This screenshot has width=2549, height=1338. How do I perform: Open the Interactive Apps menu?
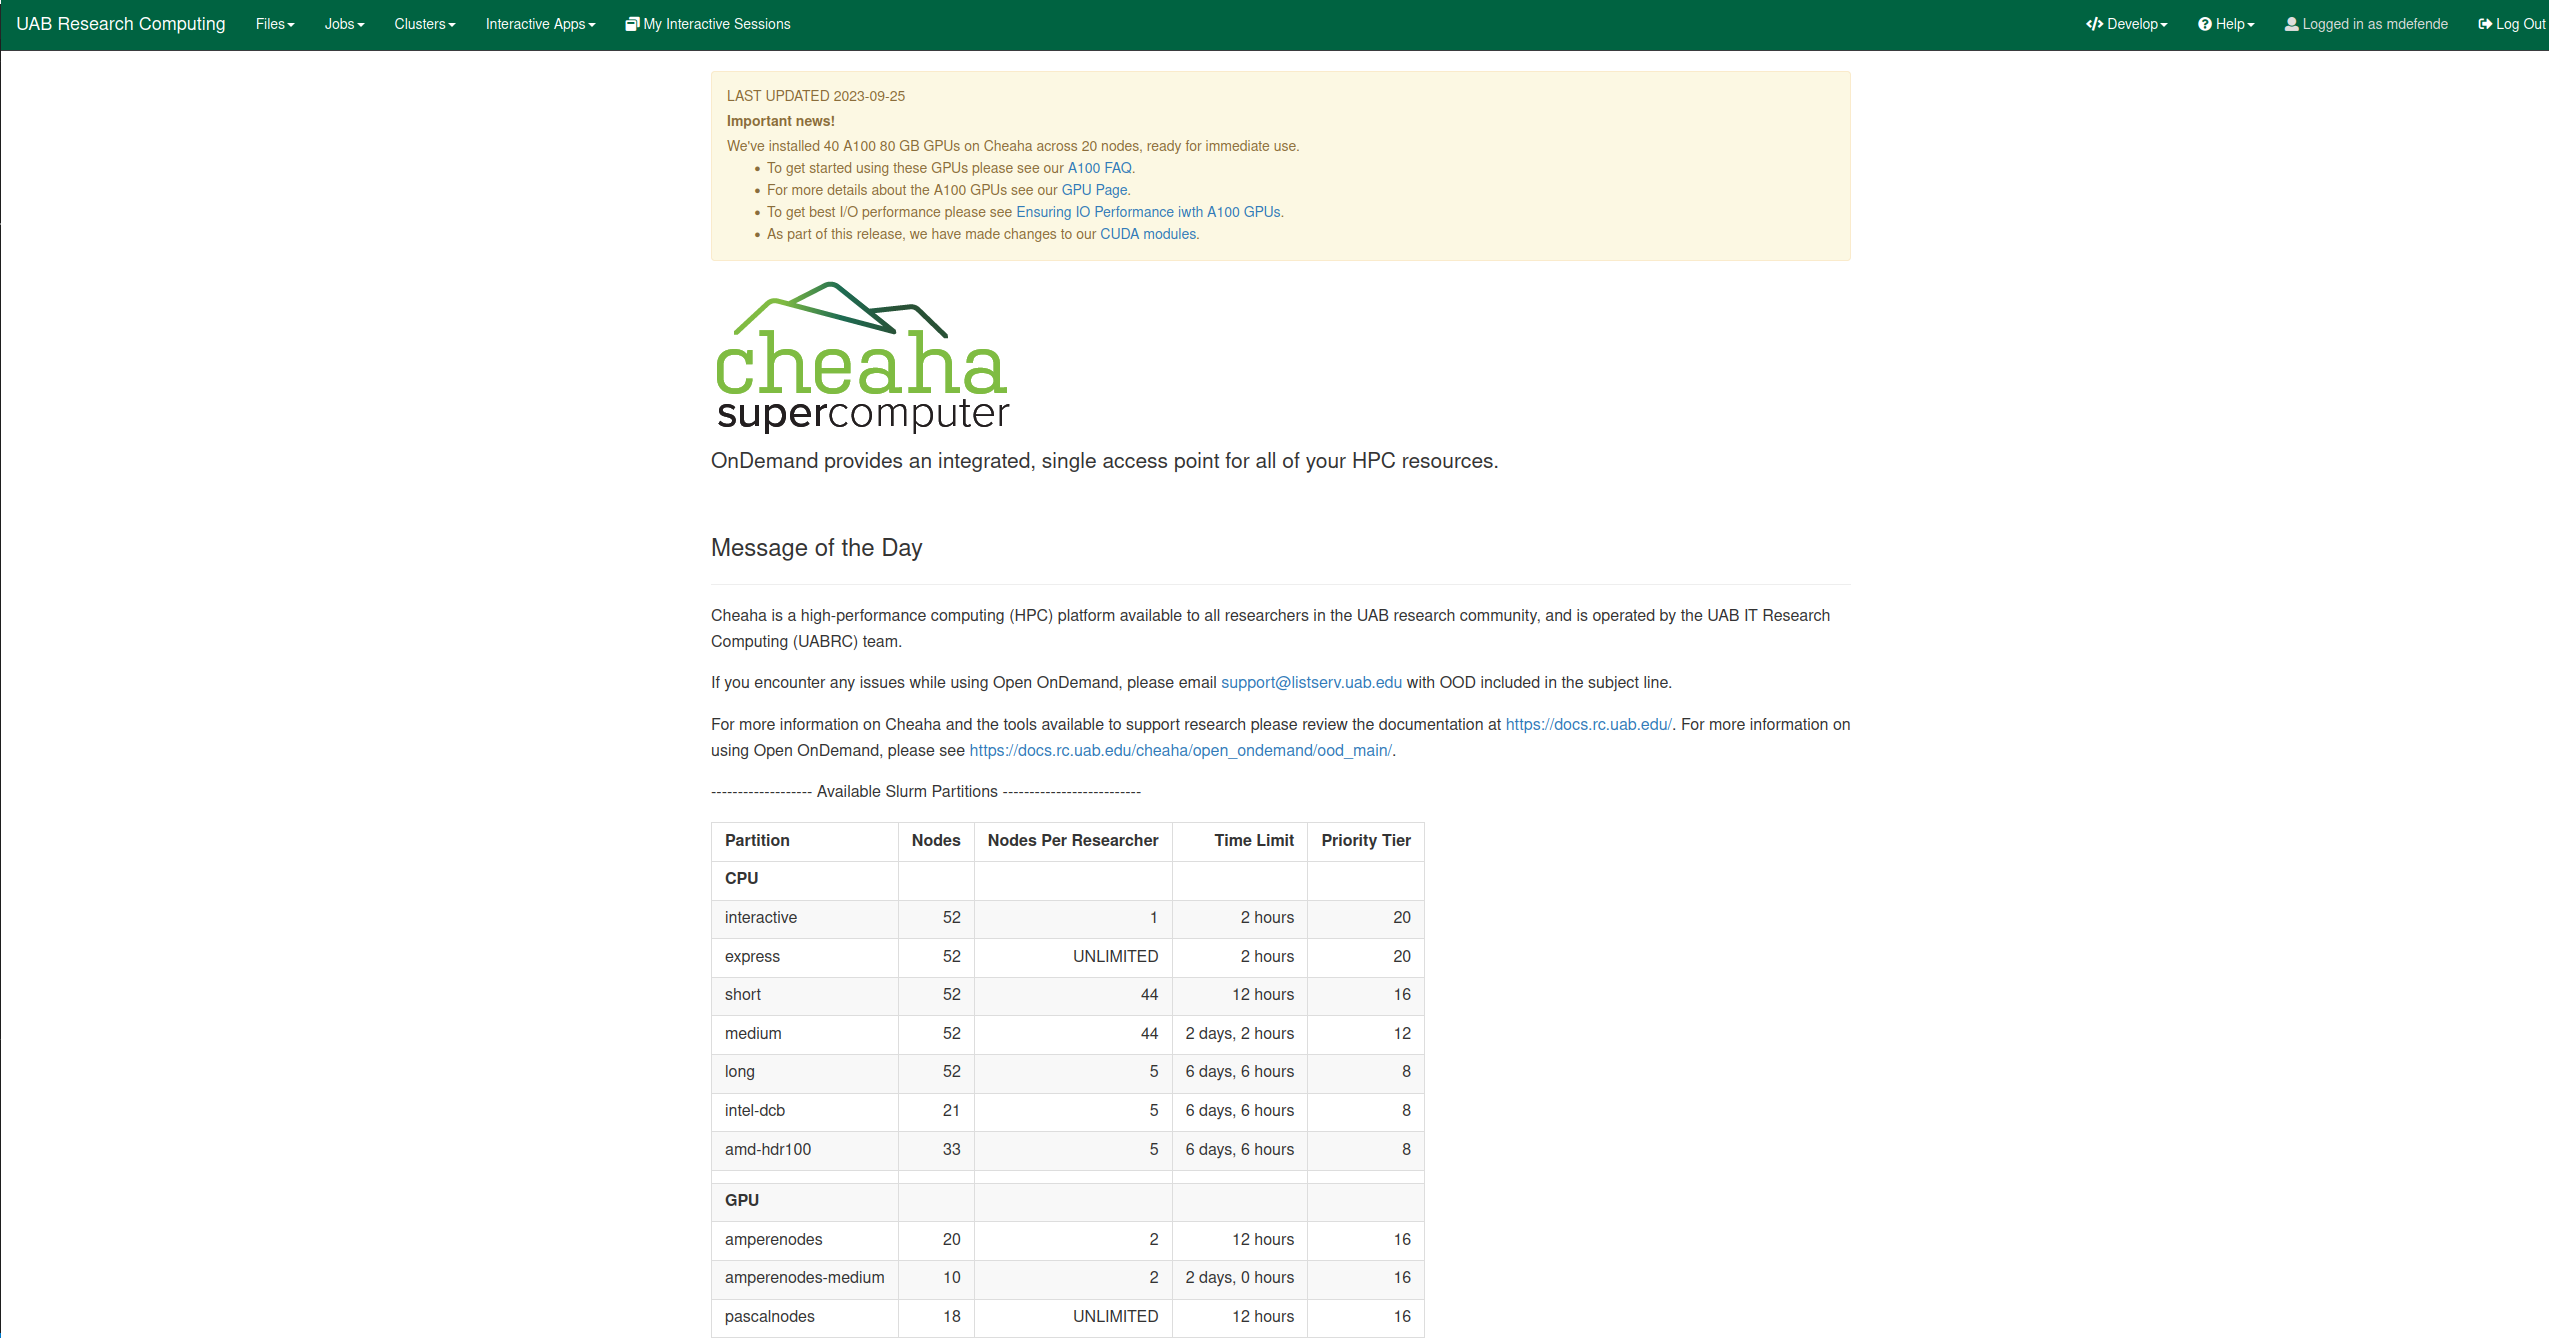(x=540, y=24)
